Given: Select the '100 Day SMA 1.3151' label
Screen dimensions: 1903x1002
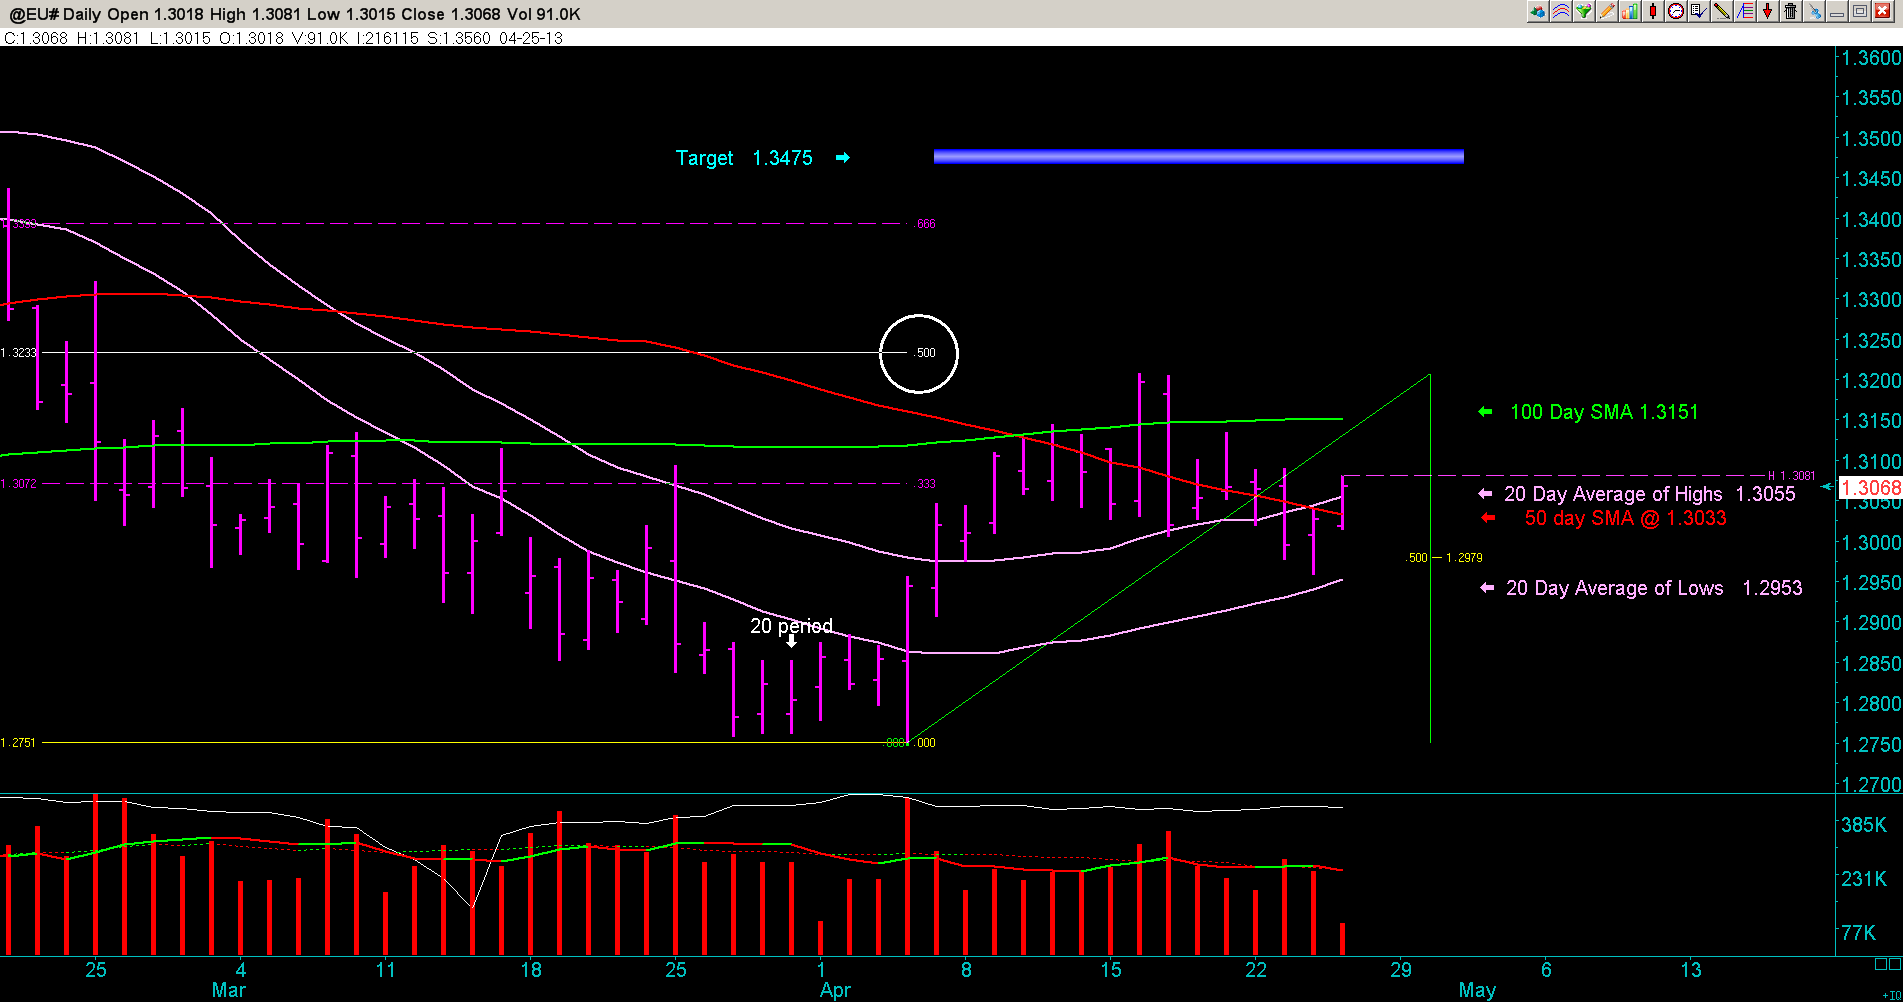Looking at the screenshot, I should point(1604,412).
